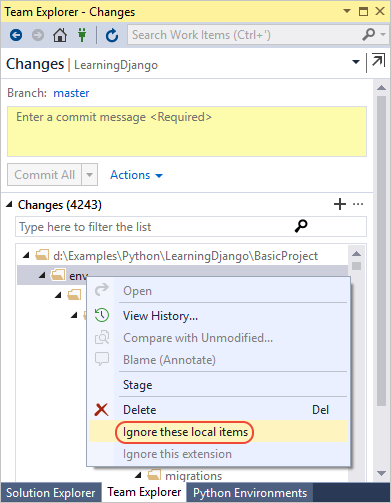Click the search magnifier in Work Items box

[x=369, y=34]
